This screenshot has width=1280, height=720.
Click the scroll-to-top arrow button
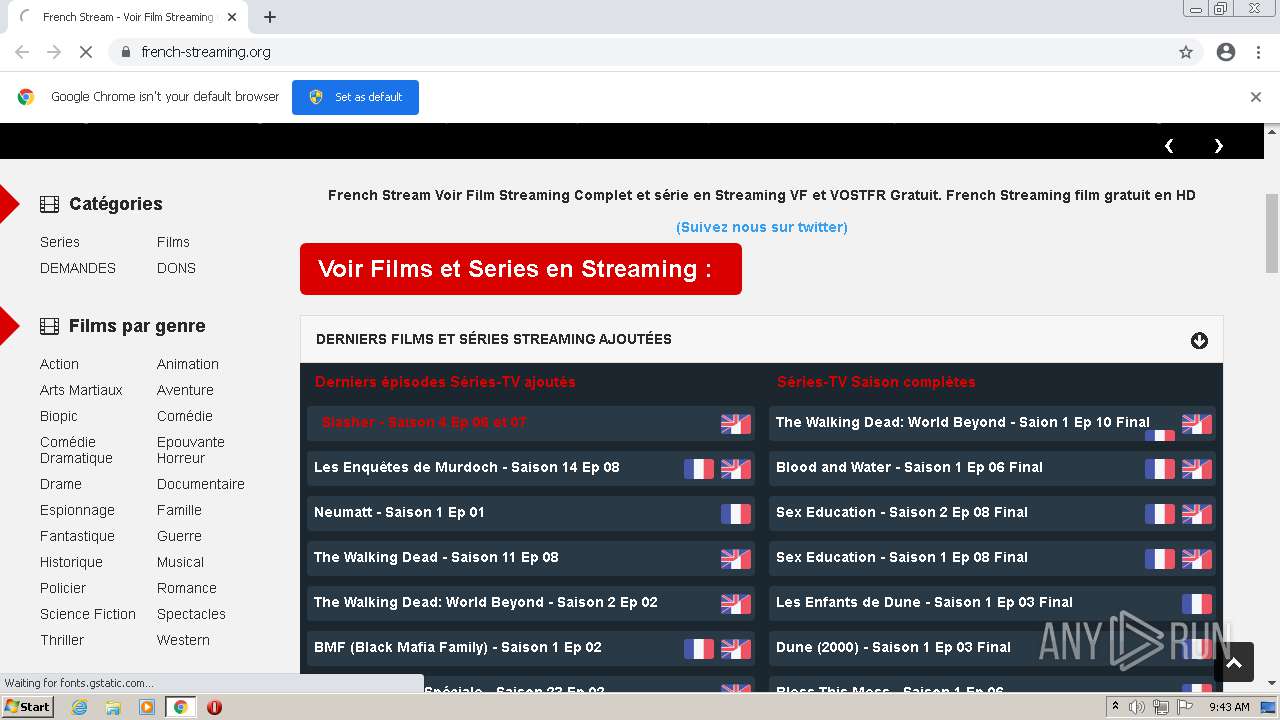pos(1233,662)
